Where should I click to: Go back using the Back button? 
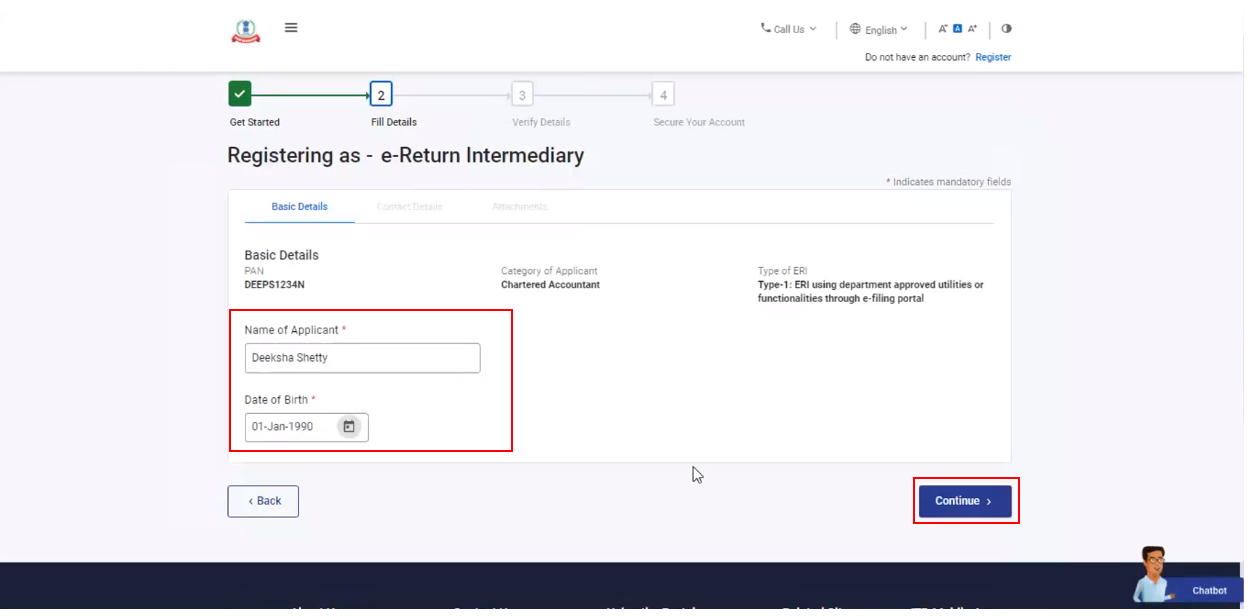[263, 501]
